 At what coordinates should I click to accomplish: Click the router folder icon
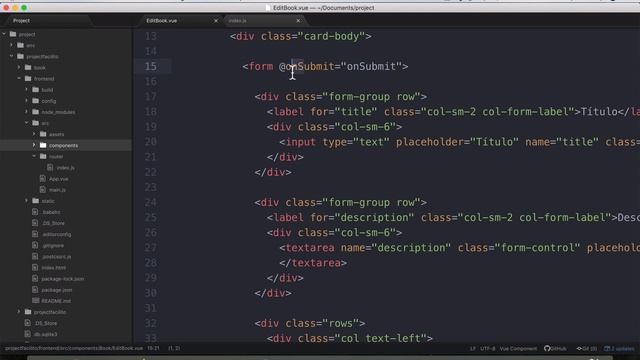pyautogui.click(x=43, y=156)
